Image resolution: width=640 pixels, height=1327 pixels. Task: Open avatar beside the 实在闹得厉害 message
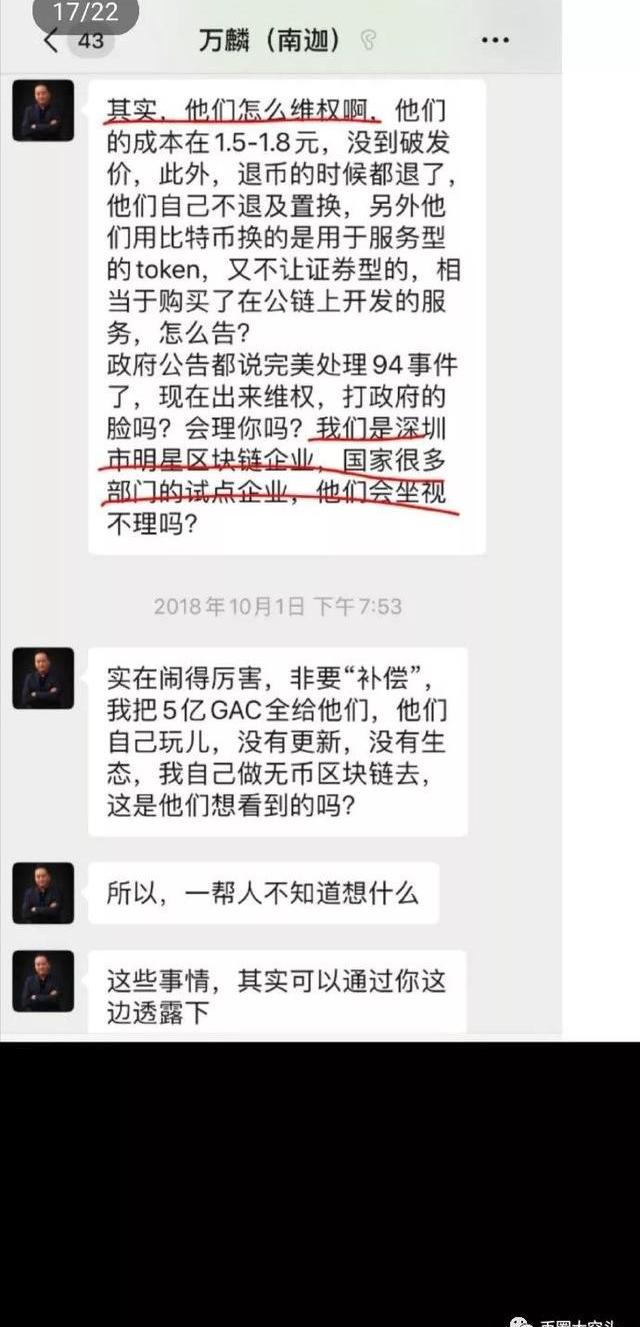[x=43, y=678]
